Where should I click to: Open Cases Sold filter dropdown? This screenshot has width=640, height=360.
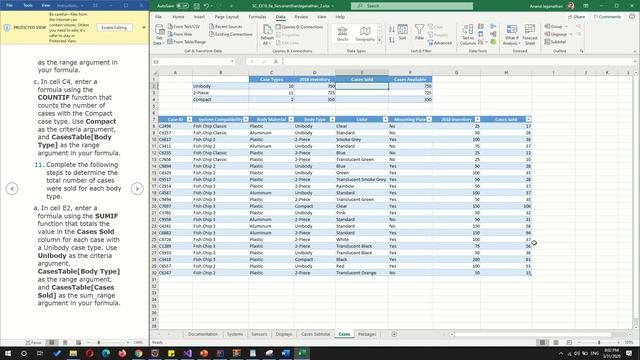pos(528,119)
